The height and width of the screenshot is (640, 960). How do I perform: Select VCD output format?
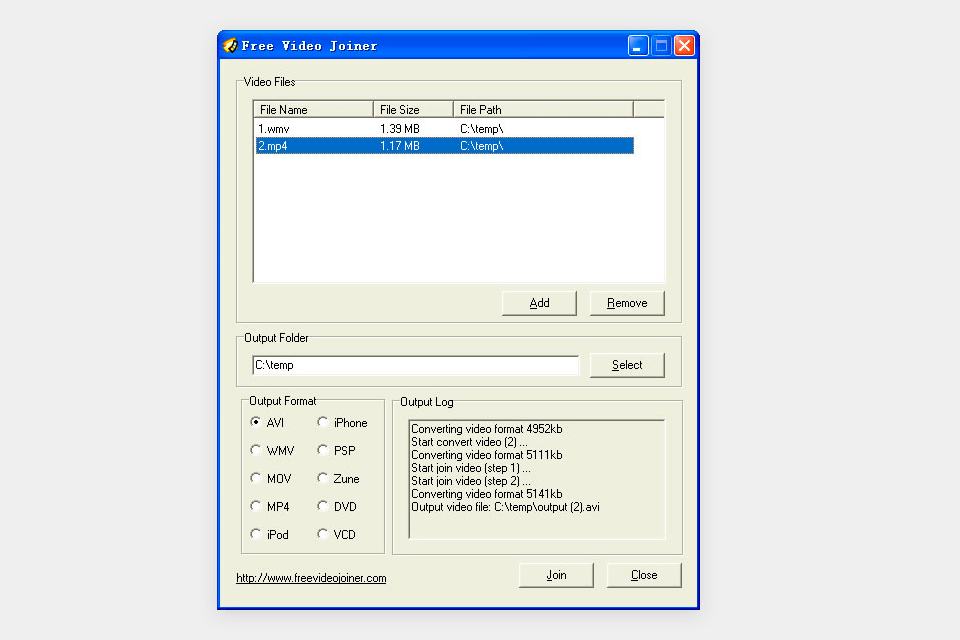(321, 534)
